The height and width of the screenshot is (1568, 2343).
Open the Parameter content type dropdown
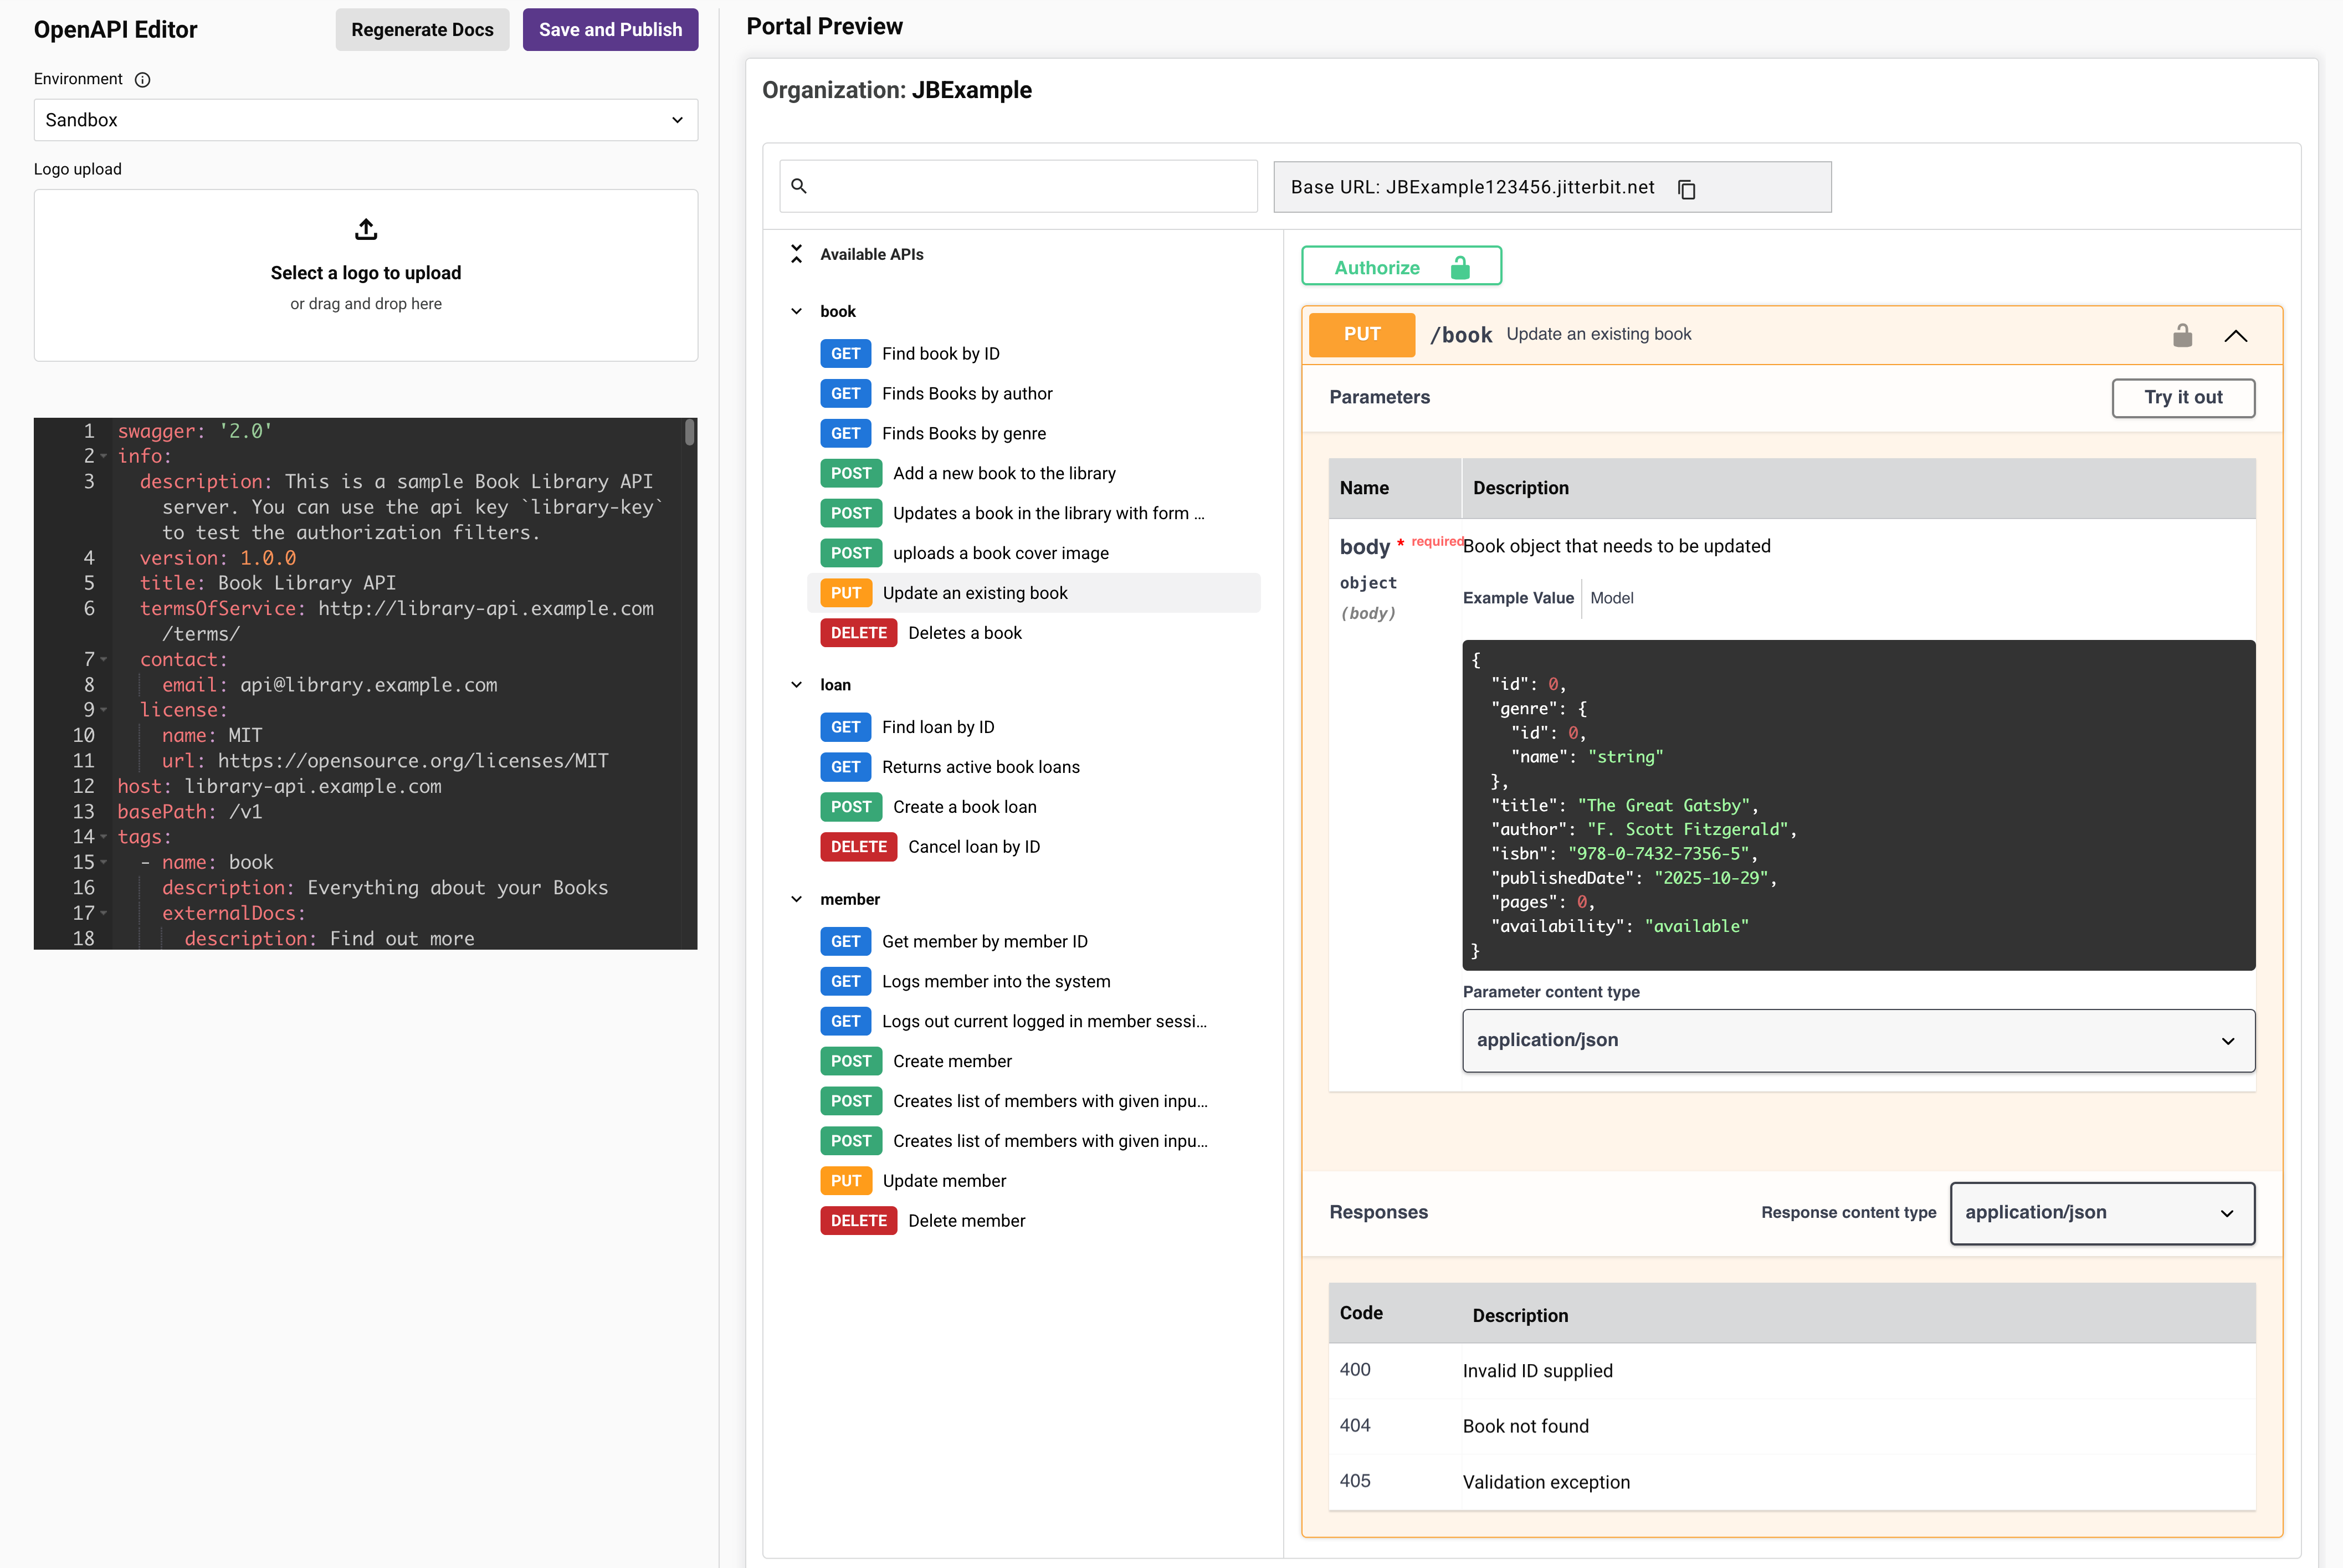(x=1858, y=1041)
